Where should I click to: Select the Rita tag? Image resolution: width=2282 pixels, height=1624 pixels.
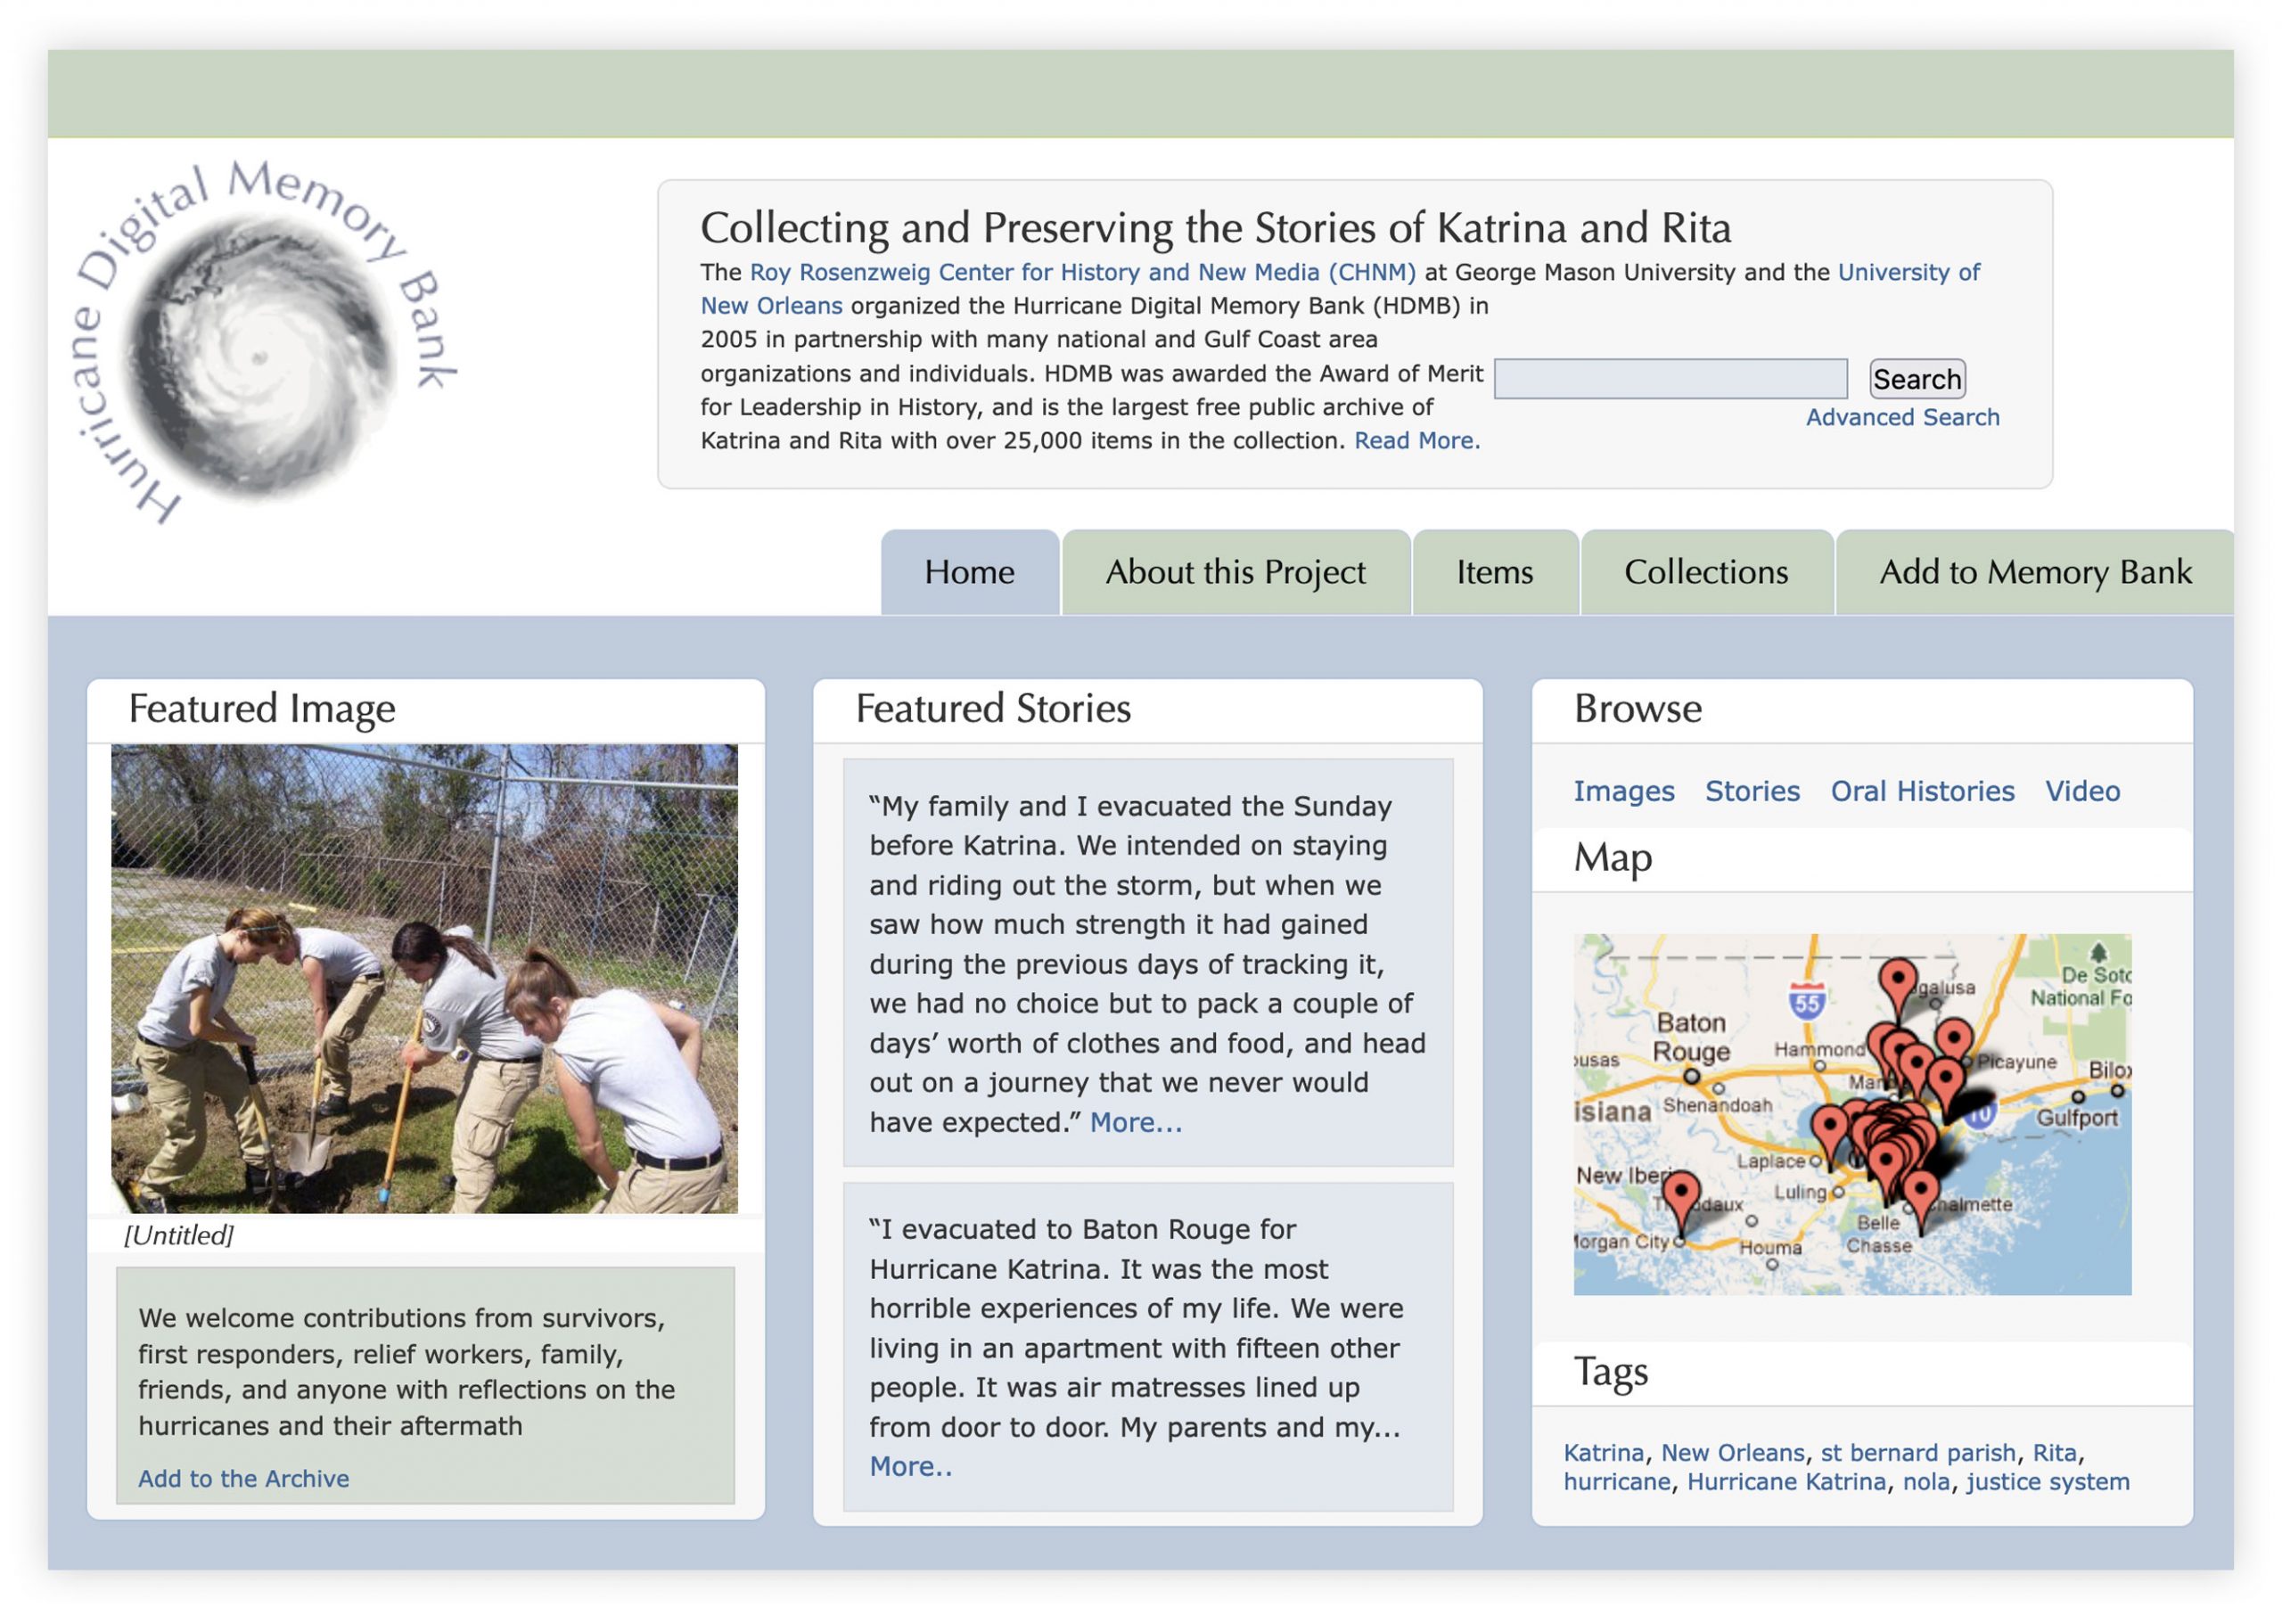point(2054,1452)
